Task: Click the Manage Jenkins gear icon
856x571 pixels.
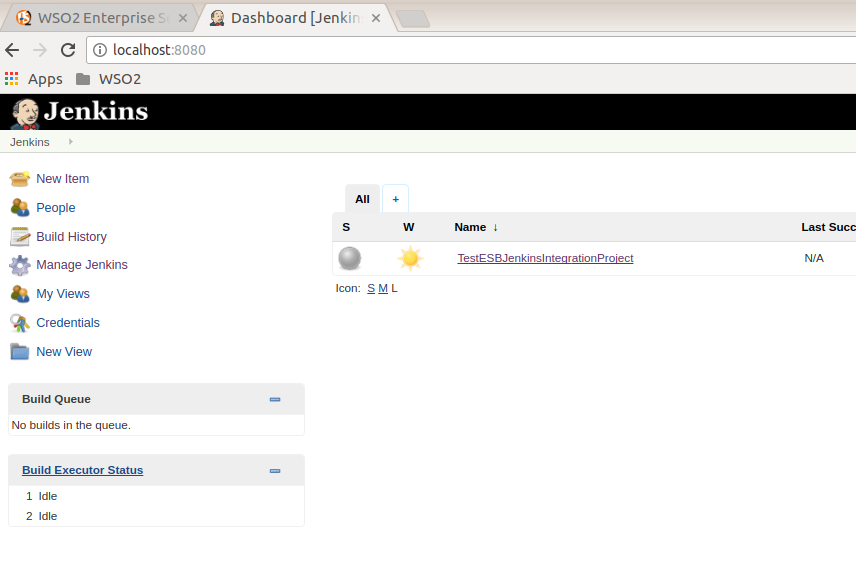Action: tap(20, 265)
